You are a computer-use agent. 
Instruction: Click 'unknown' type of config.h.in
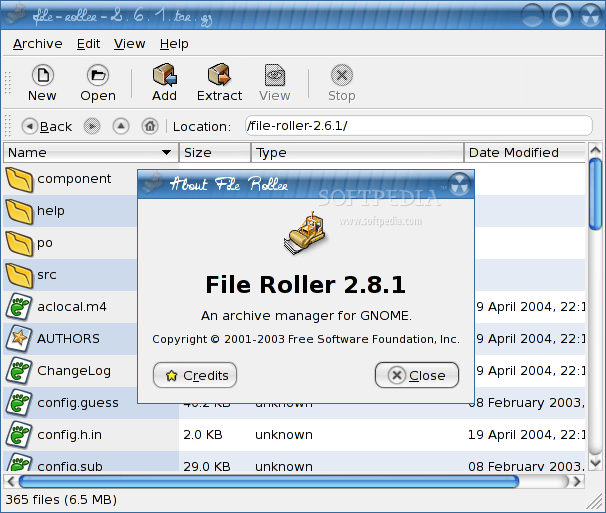[284, 435]
